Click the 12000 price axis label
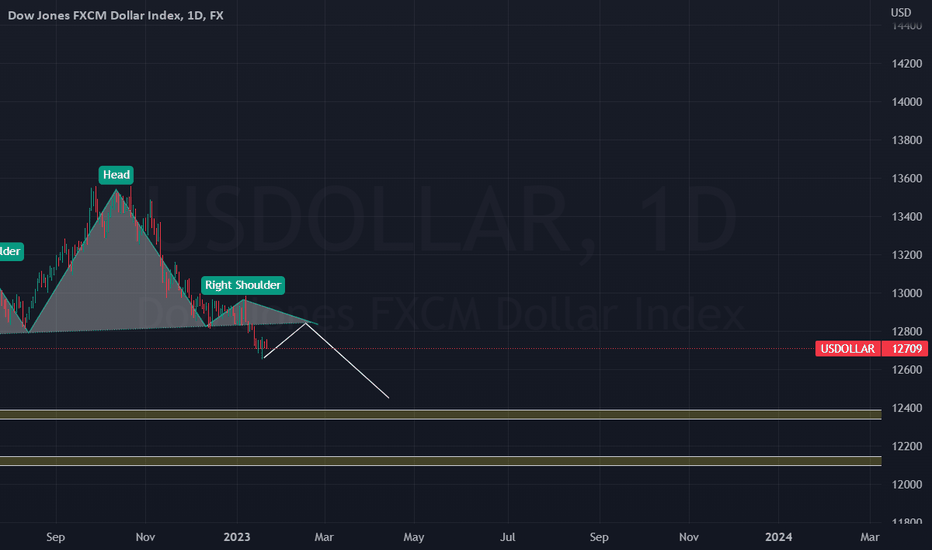This screenshot has height=550, width=932. [906, 485]
